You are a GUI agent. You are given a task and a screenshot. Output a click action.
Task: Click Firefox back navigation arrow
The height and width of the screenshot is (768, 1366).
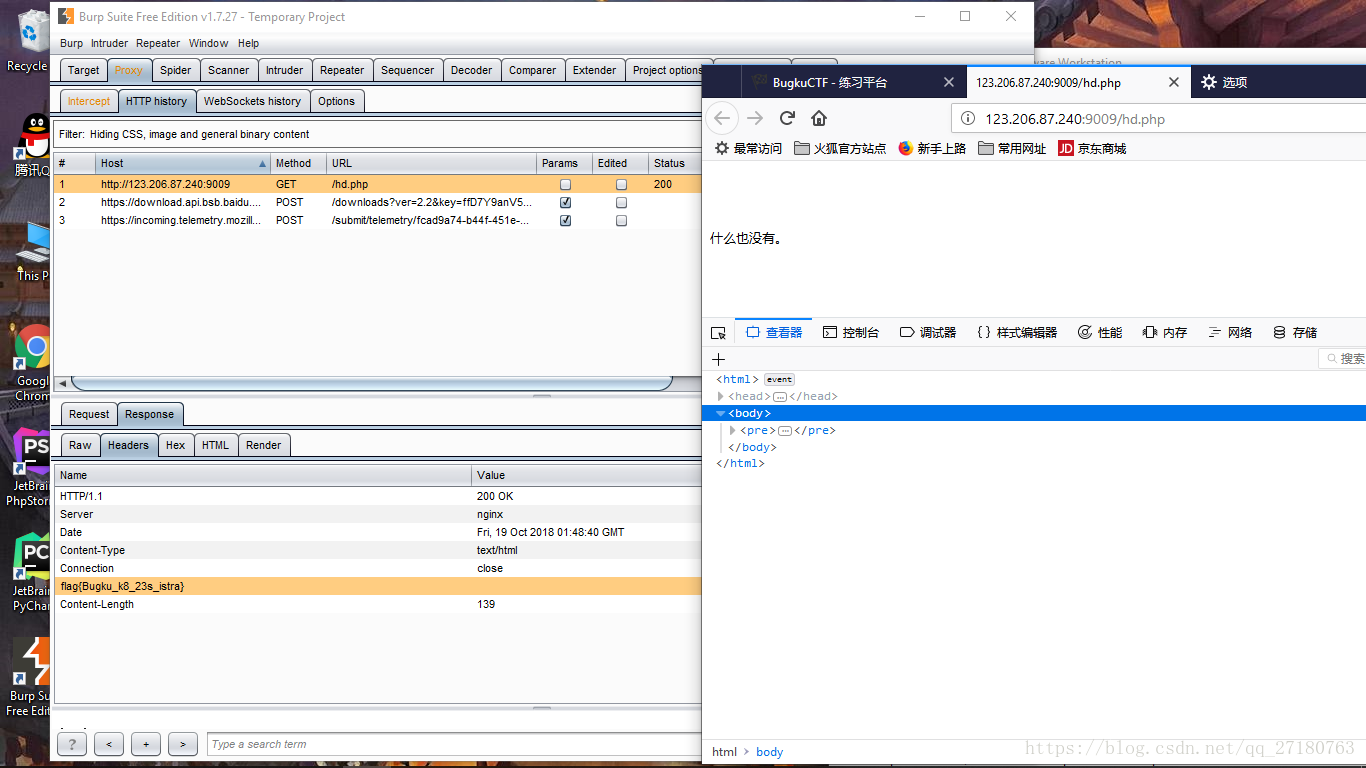(x=722, y=118)
